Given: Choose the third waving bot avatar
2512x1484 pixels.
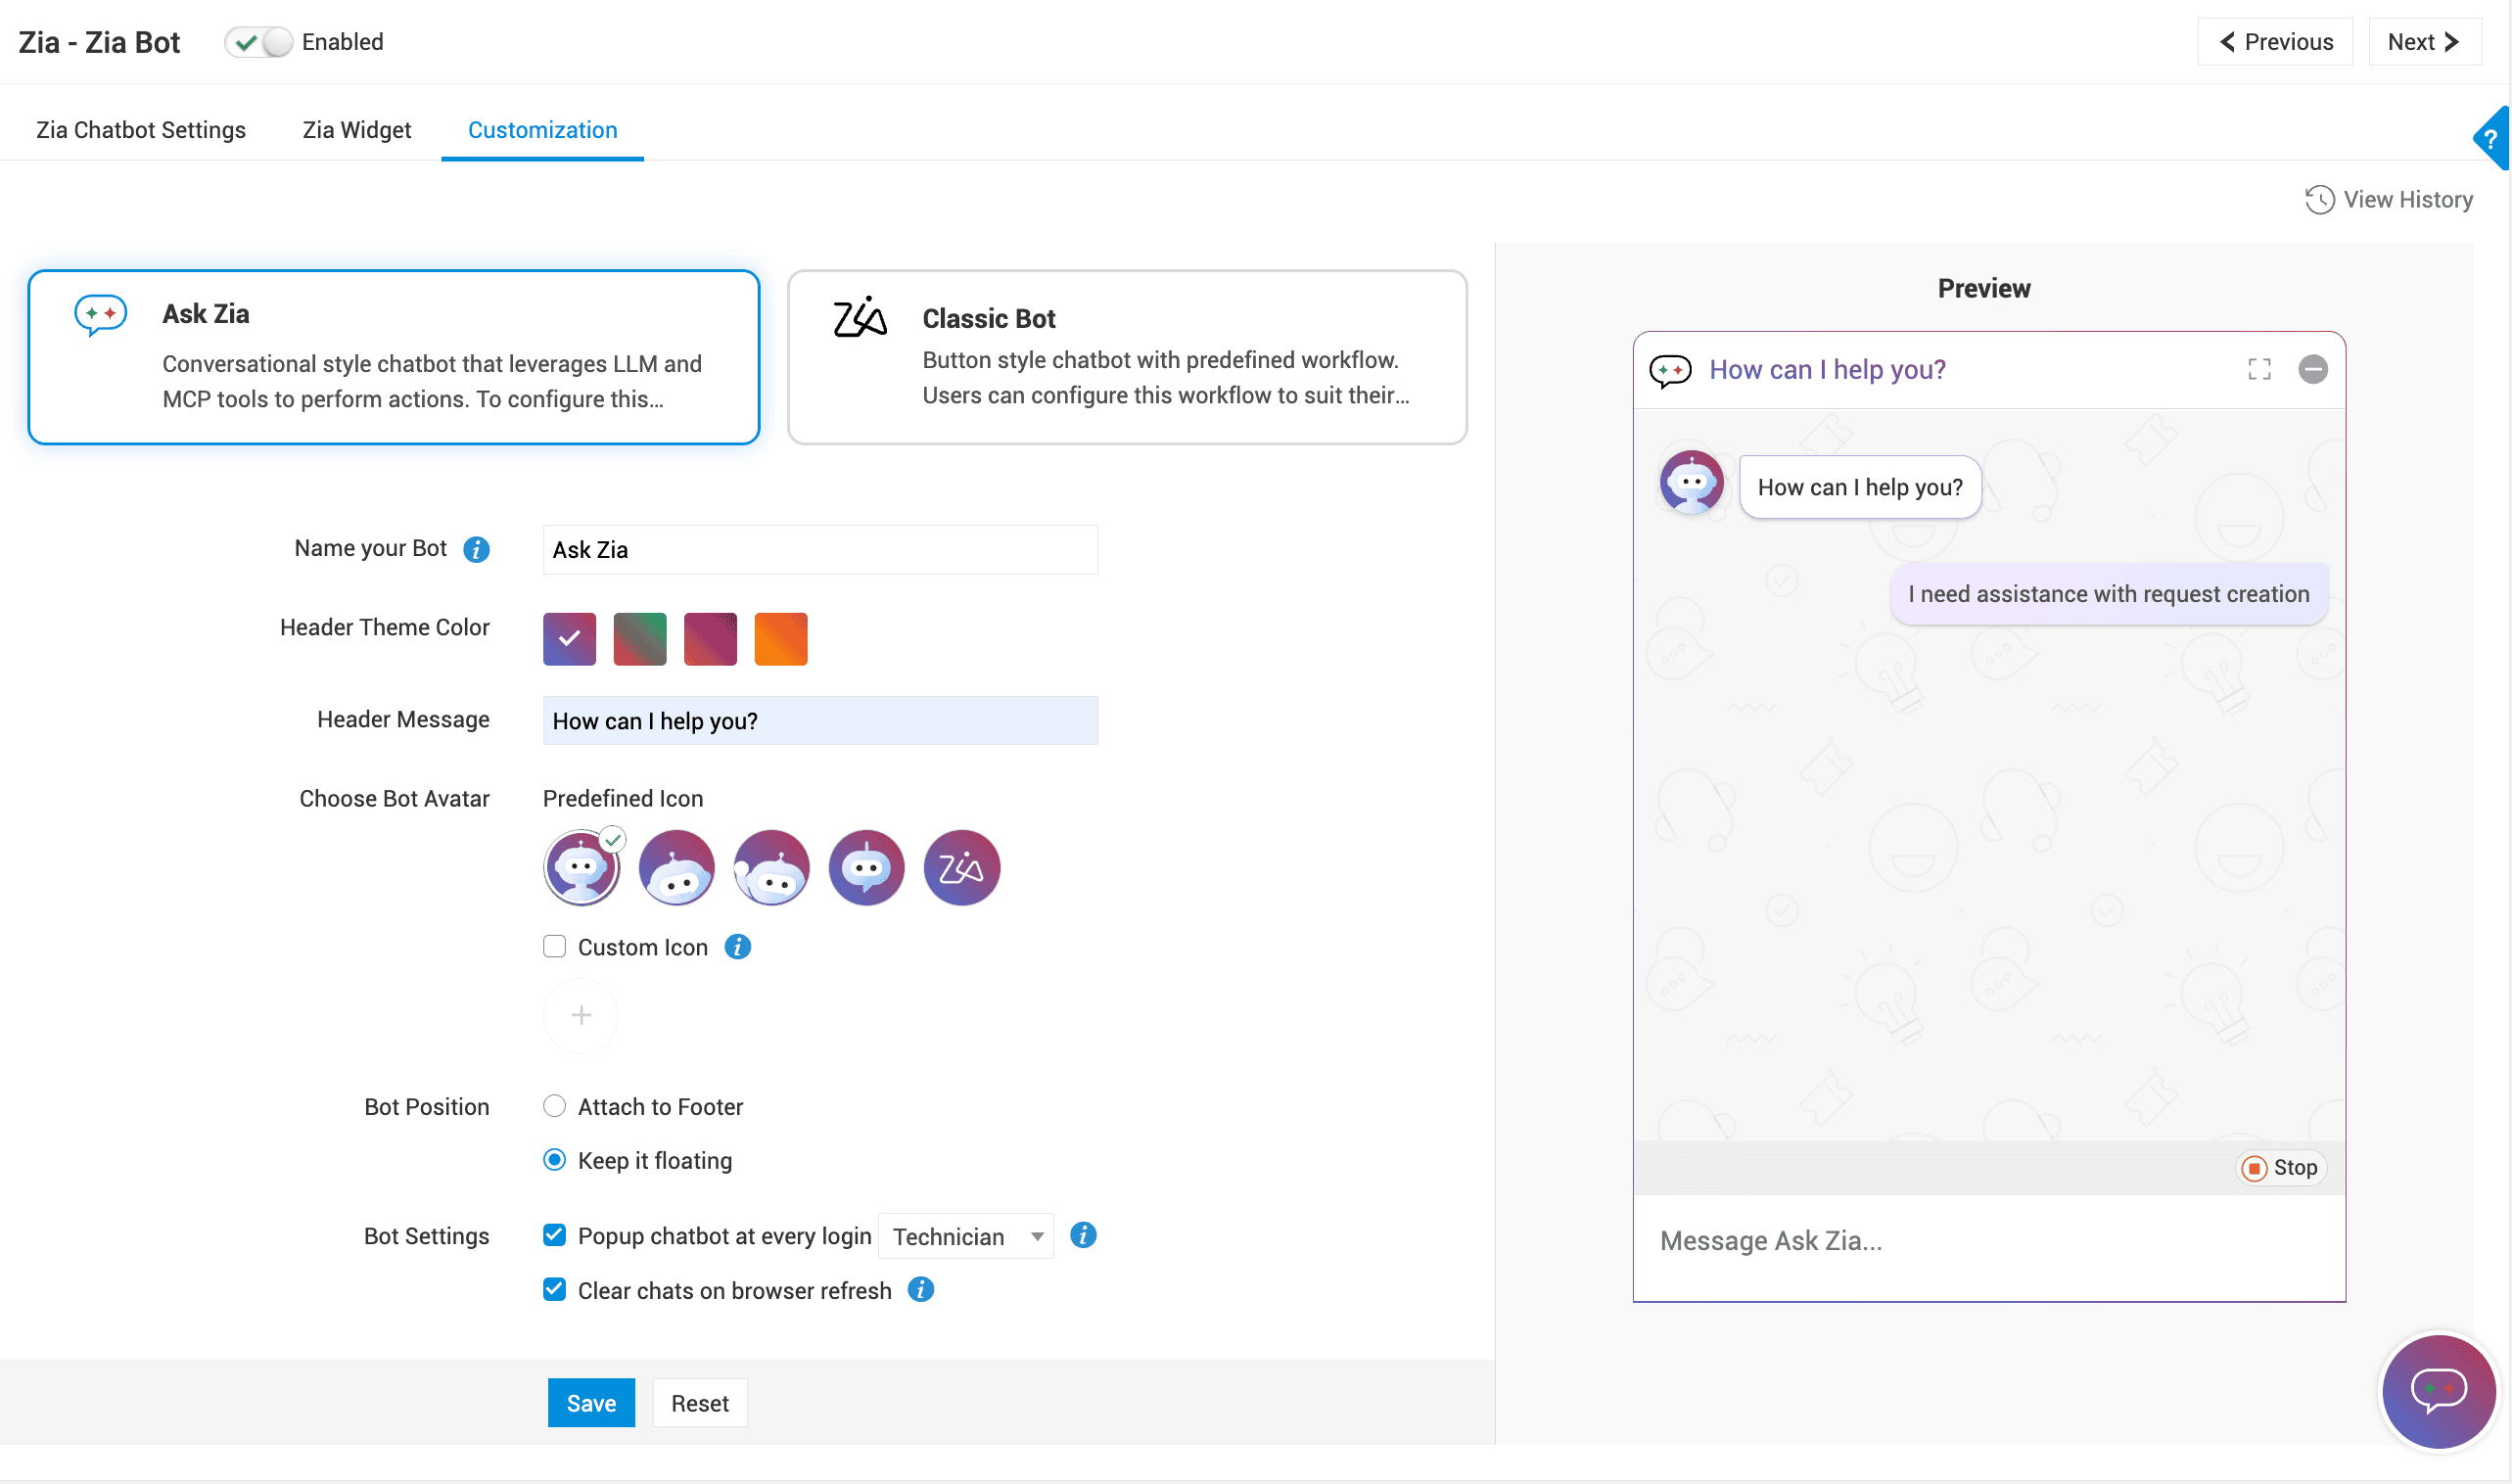Looking at the screenshot, I should click(772, 867).
